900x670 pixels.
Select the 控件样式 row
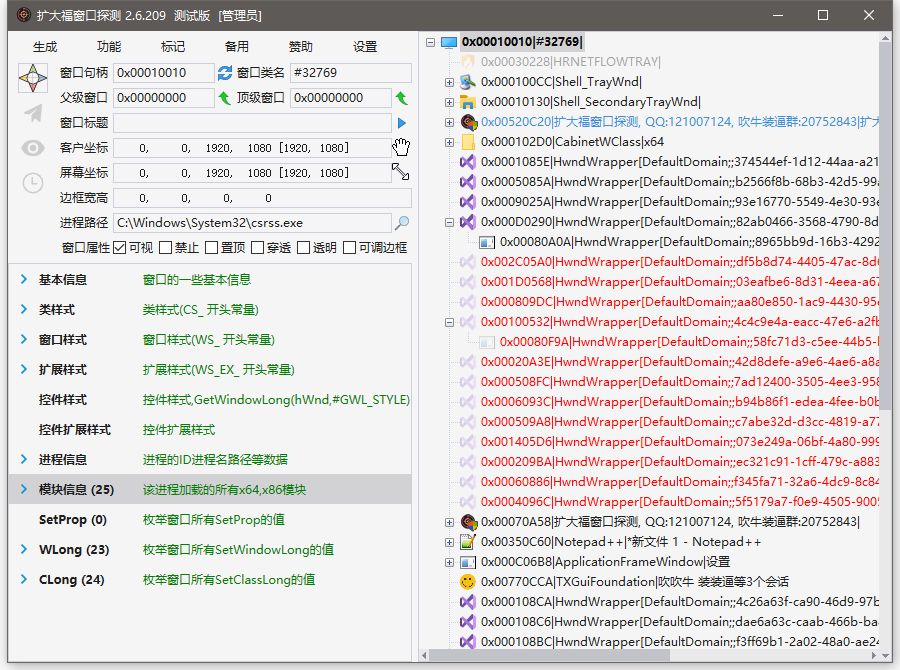click(x=210, y=400)
